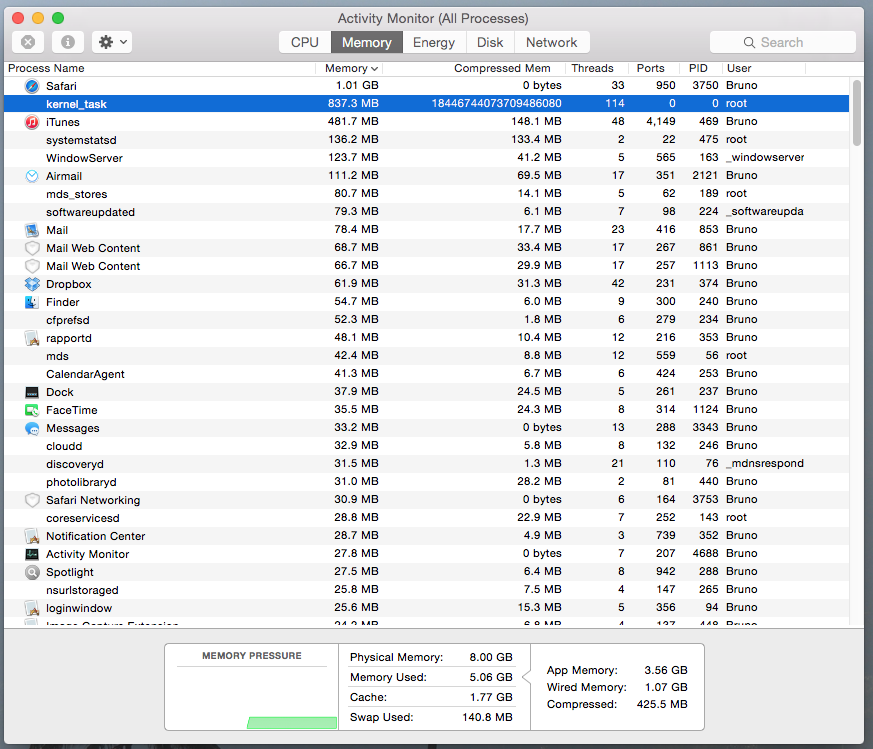Click the Messages bubble icon

[x=32, y=428]
